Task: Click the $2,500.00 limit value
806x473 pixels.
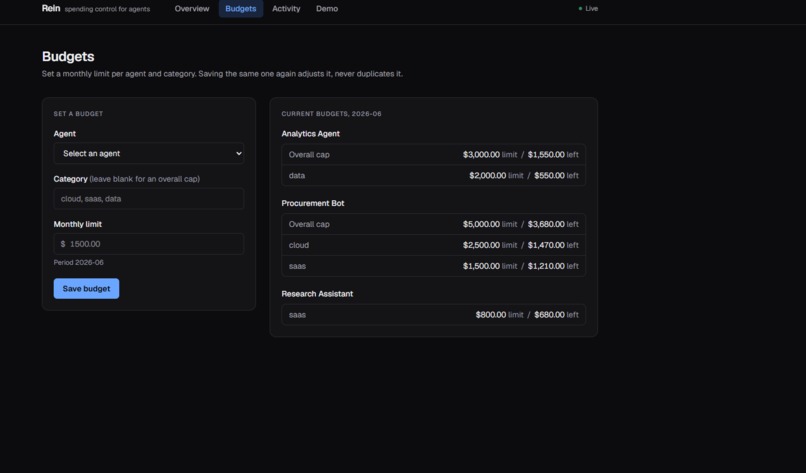Action: [481, 245]
